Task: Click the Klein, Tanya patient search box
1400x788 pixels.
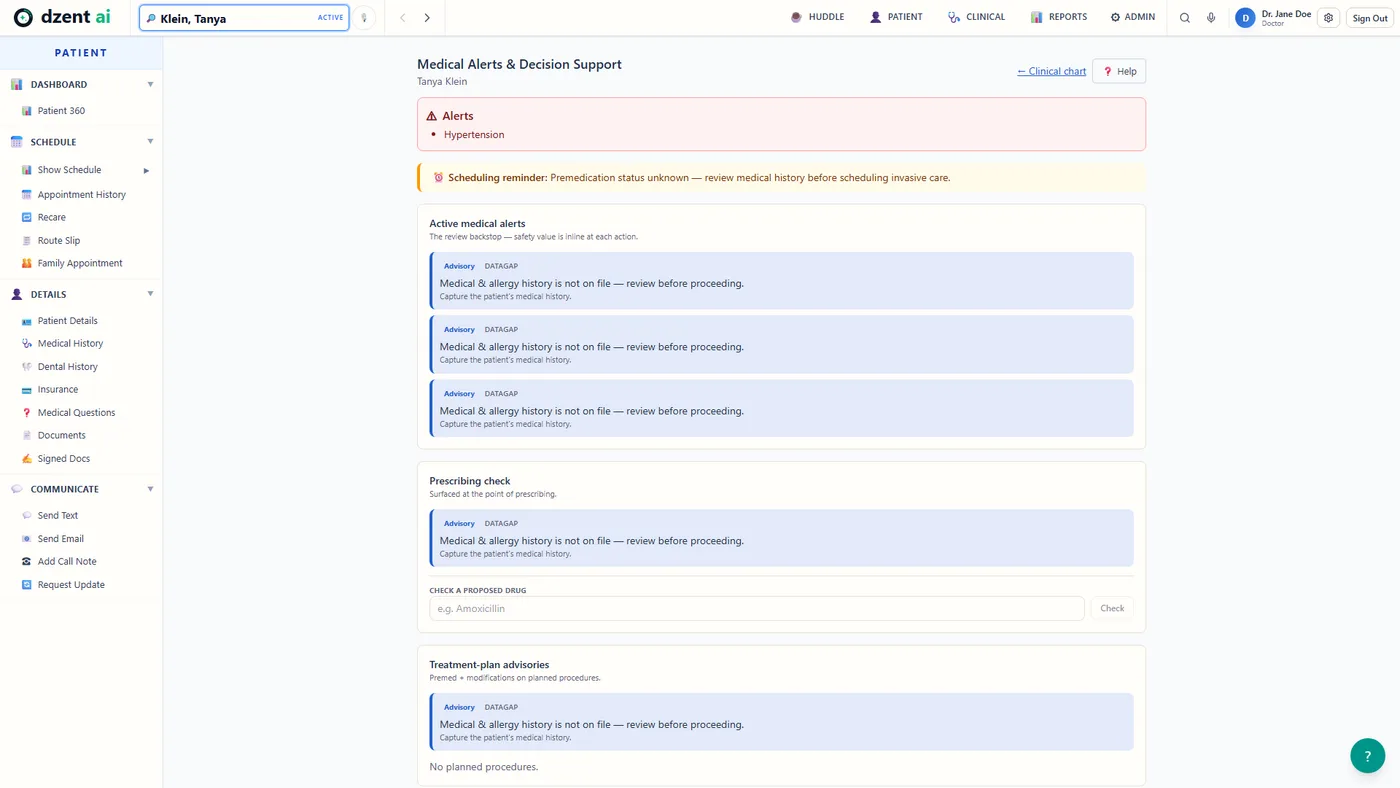Action: (x=244, y=18)
